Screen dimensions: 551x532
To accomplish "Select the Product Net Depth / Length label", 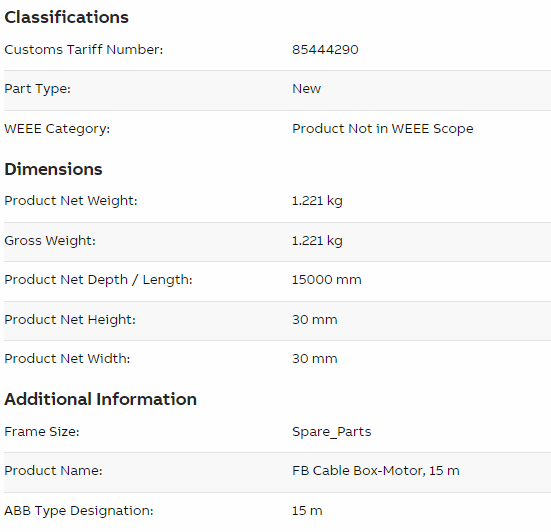I will 98,280.
